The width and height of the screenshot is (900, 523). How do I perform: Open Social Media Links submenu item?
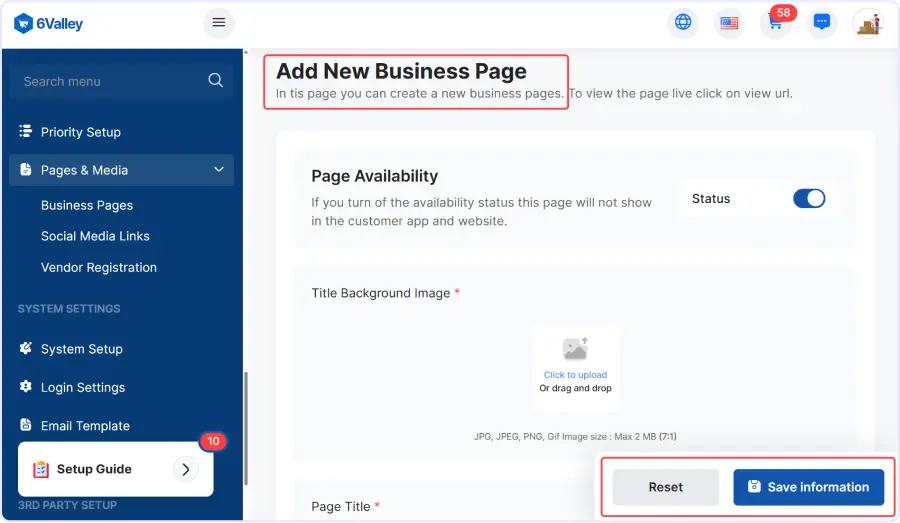95,237
